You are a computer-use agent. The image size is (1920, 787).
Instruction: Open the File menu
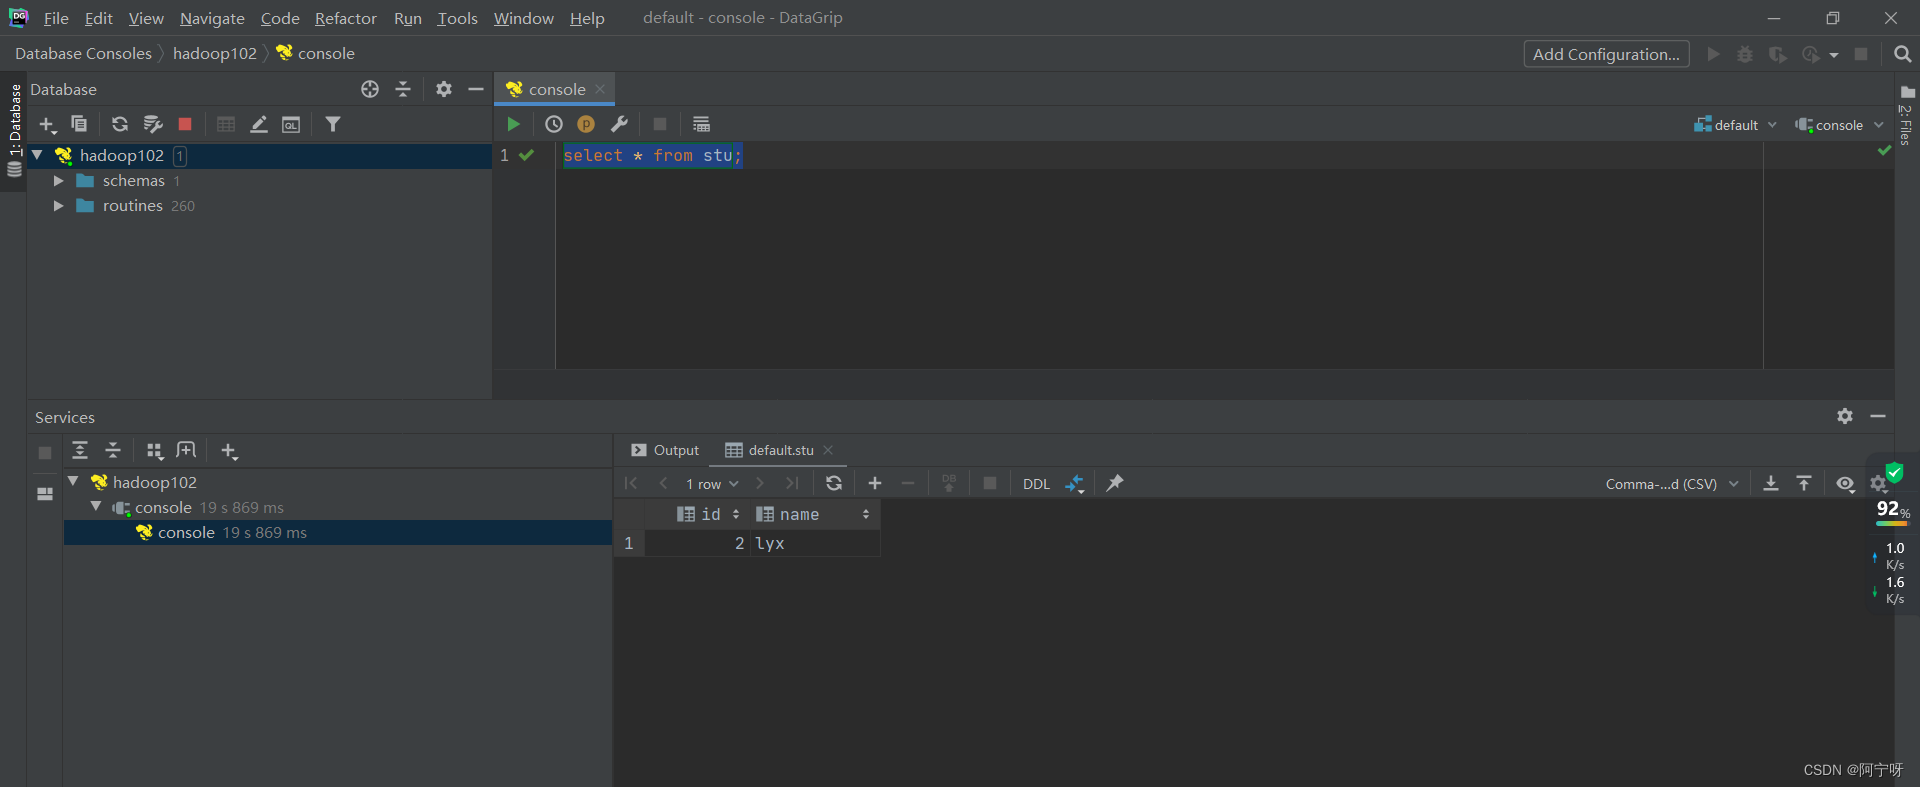tap(56, 18)
